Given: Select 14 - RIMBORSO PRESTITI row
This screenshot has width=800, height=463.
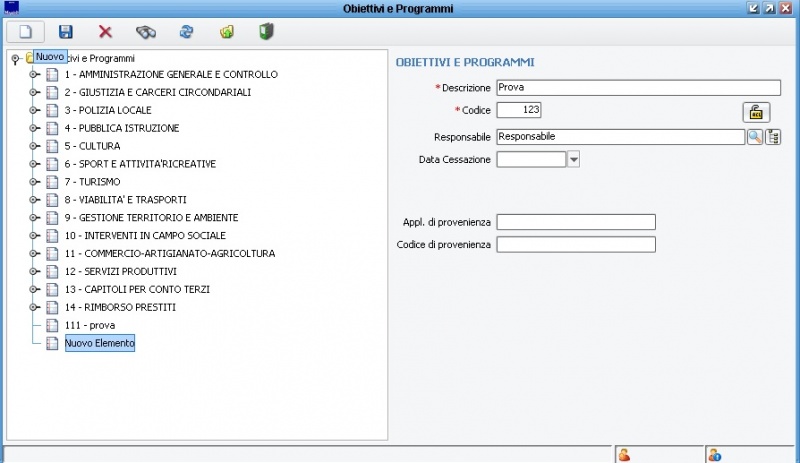Looking at the screenshot, I should (120, 307).
